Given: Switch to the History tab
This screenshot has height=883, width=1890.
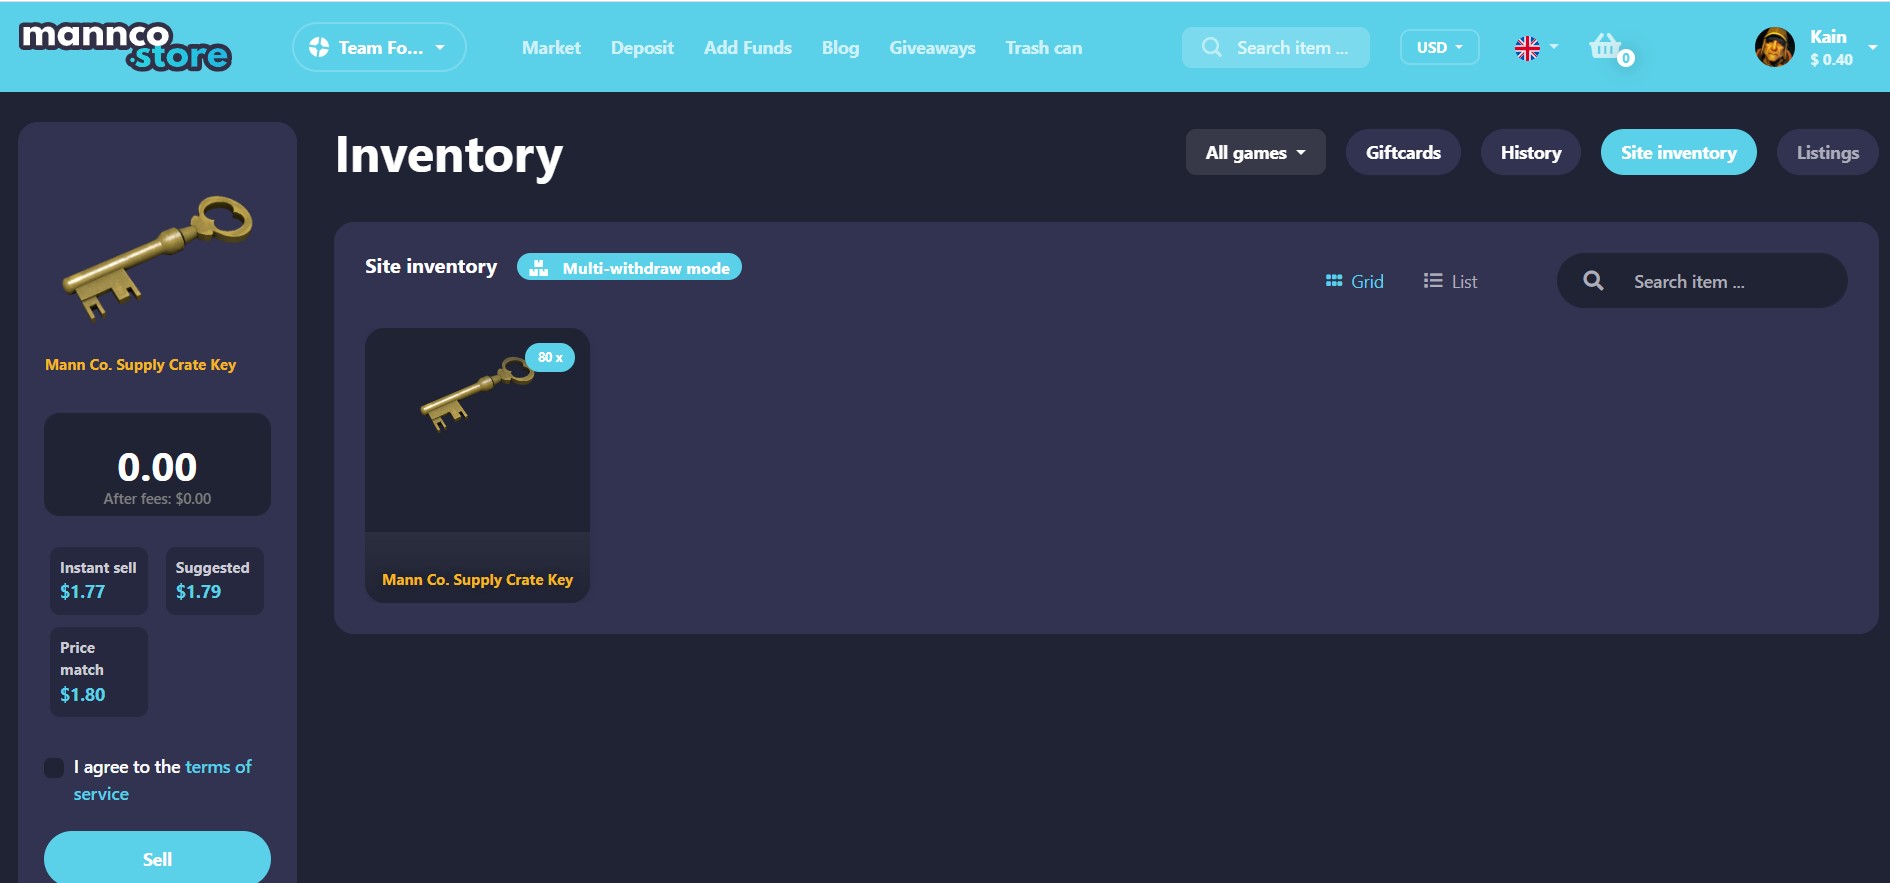Looking at the screenshot, I should click(1531, 152).
